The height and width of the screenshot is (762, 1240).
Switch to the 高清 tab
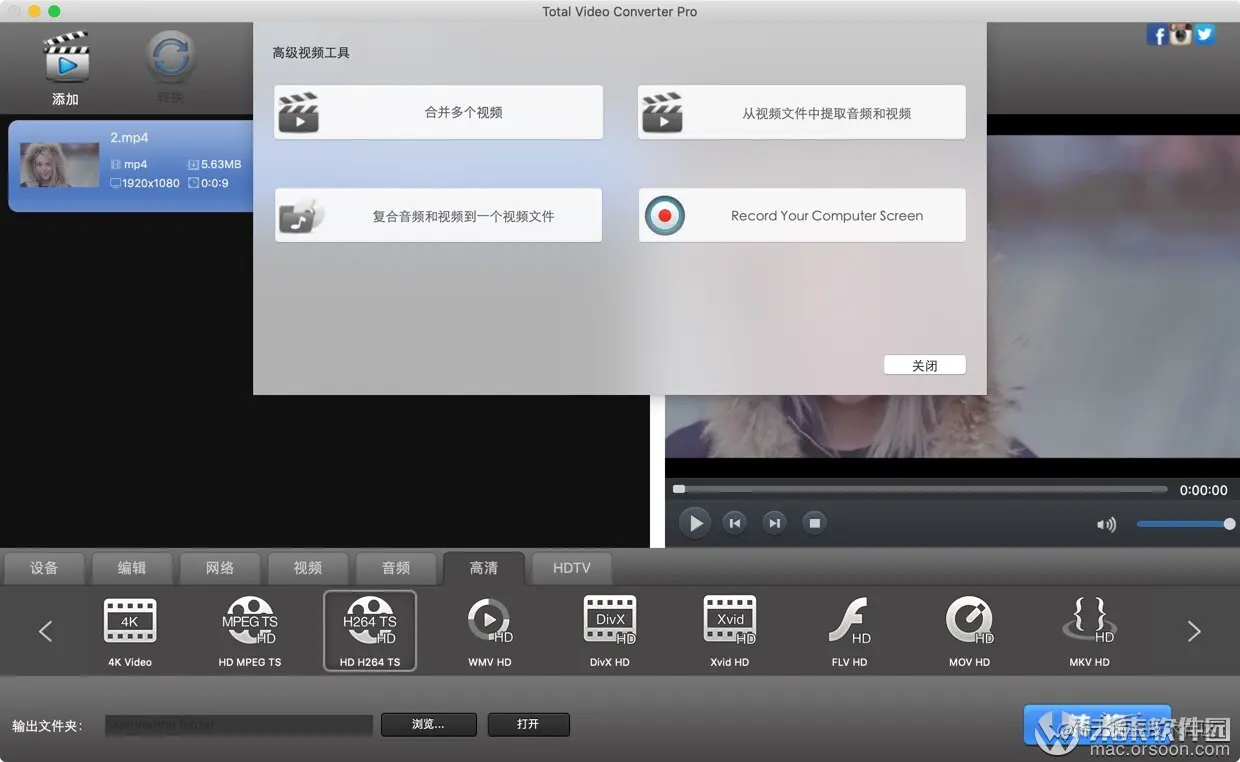484,568
